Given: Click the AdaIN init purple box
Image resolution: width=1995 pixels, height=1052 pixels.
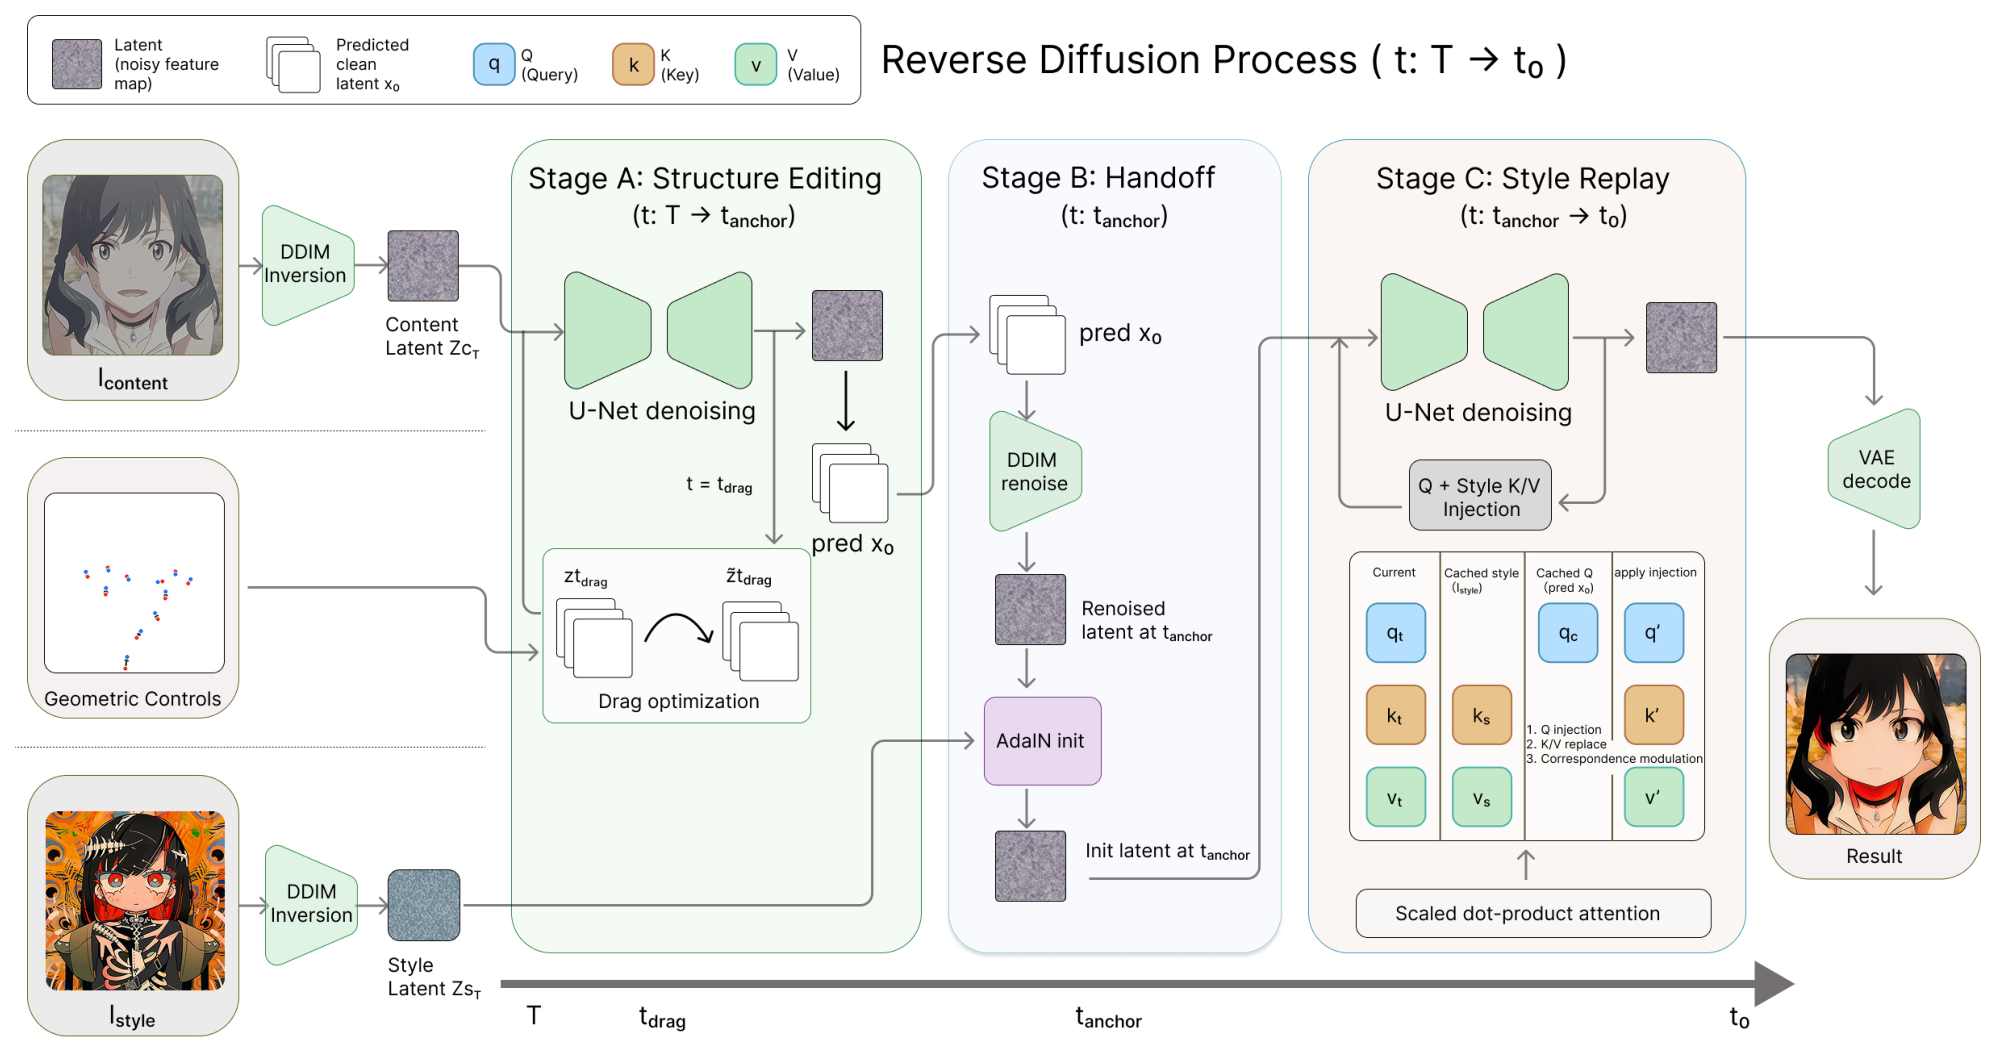Looking at the screenshot, I should [x=1042, y=741].
